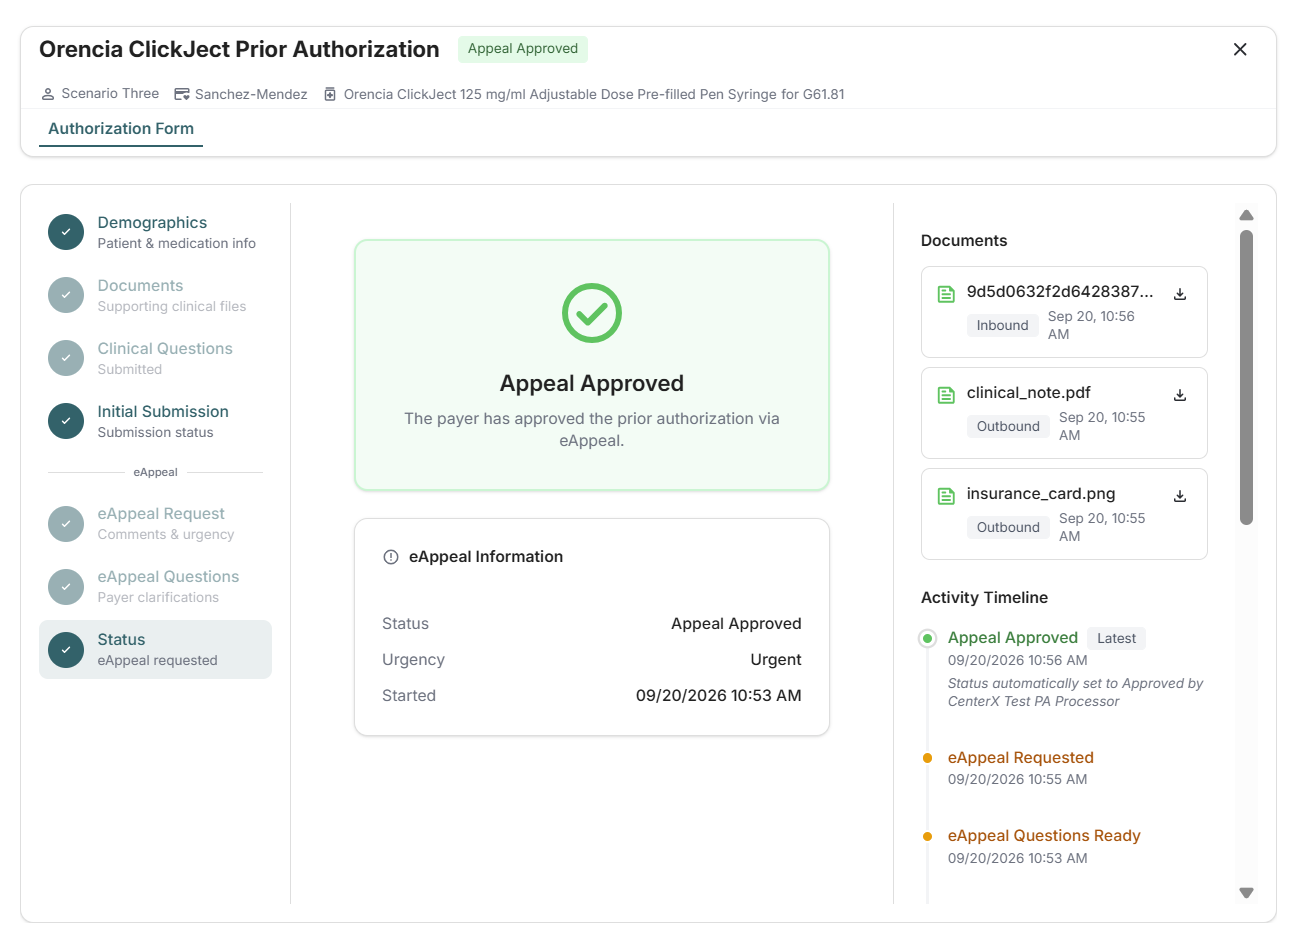
Task: Click the Appeal Approved heading in green card
Action: pos(592,384)
